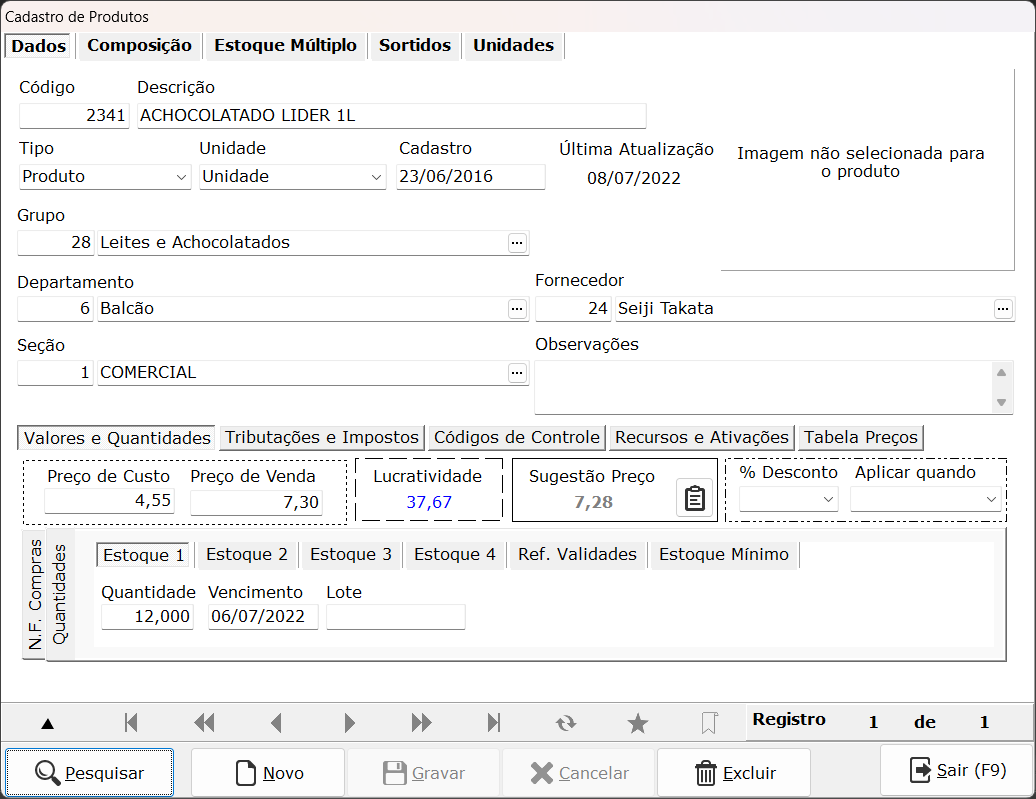Open the Tributações e Impostos tab
The image size is (1036, 799).
(322, 438)
